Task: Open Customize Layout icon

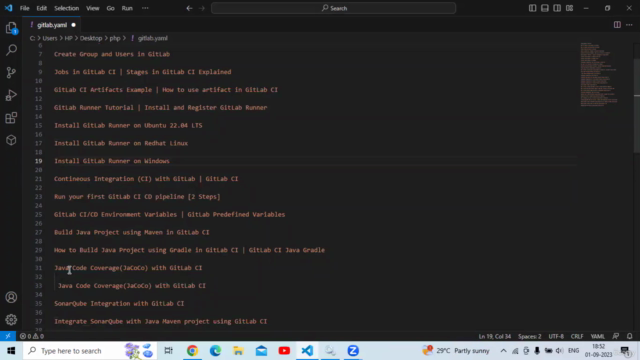Action: [x=569, y=8]
